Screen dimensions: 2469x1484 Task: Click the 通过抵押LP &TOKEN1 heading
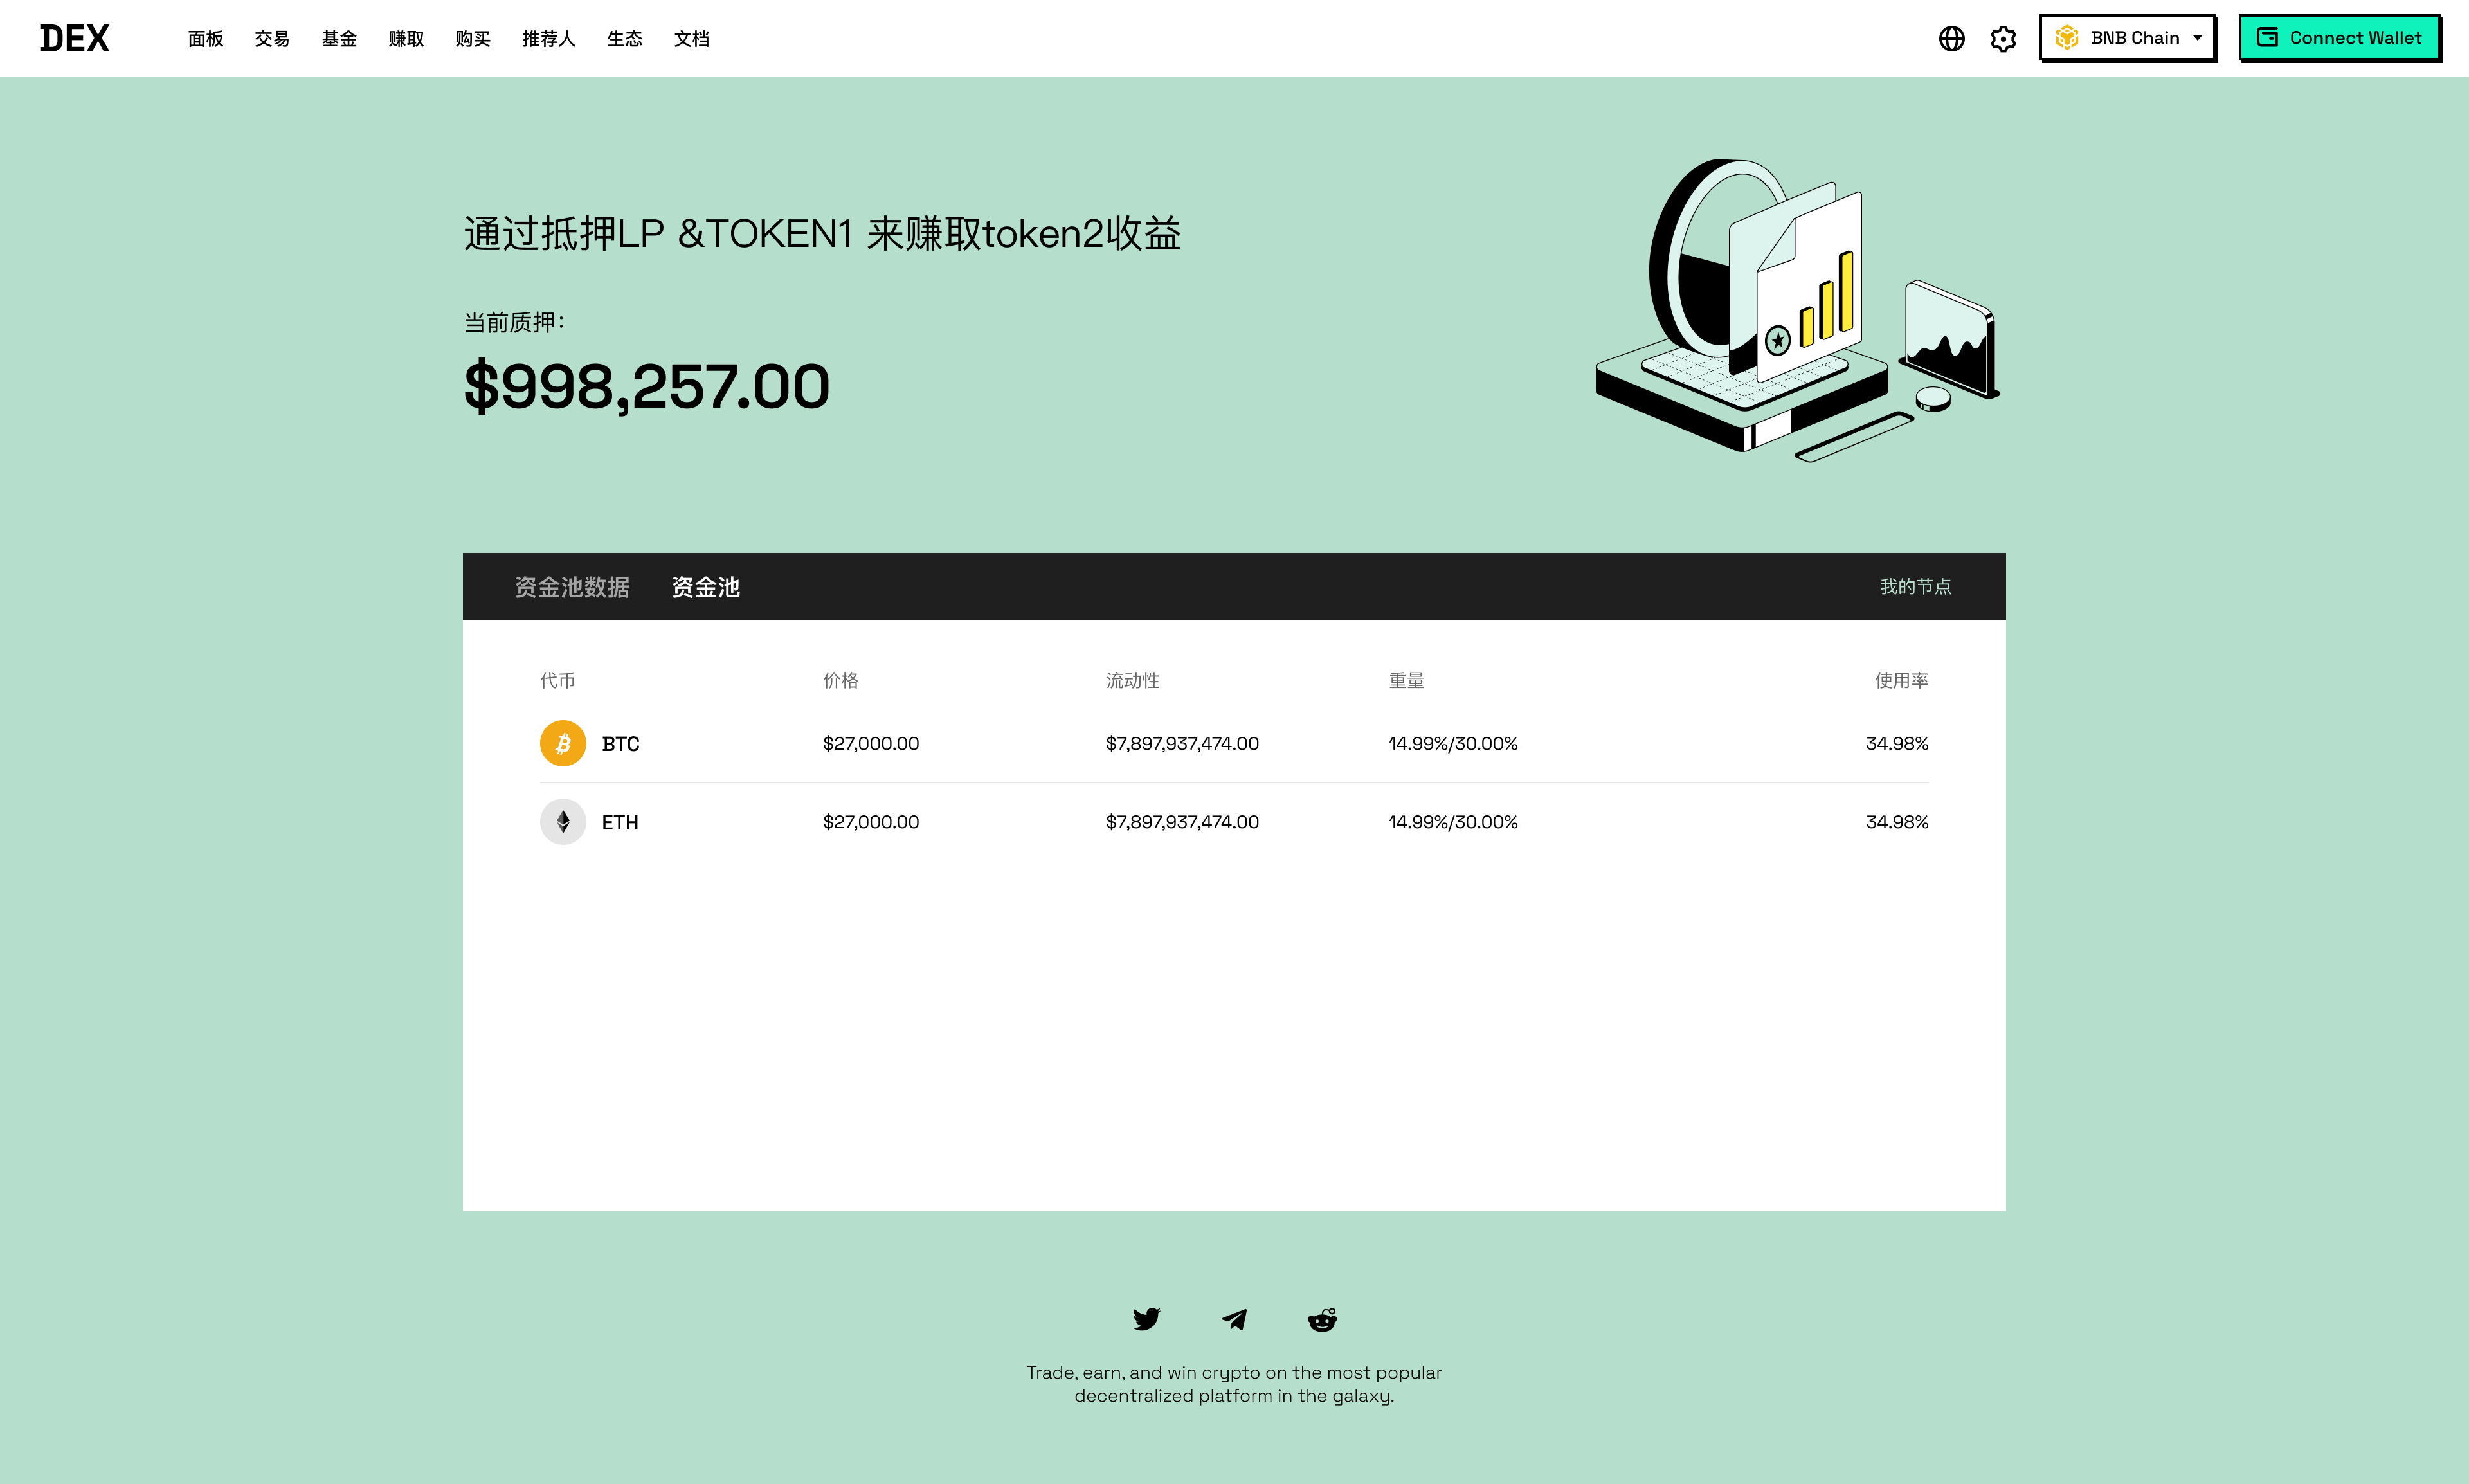click(822, 234)
